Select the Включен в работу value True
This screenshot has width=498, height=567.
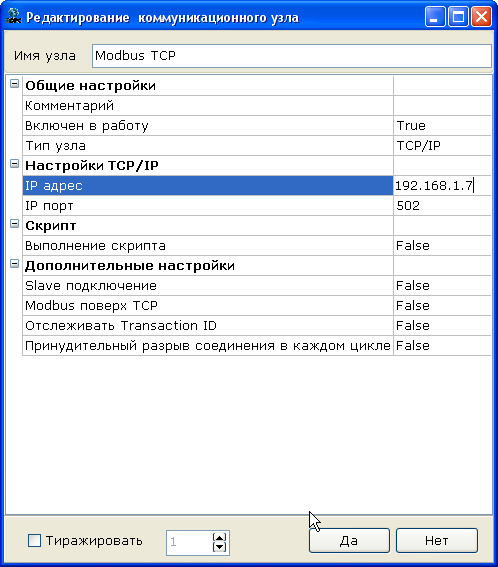coord(442,126)
